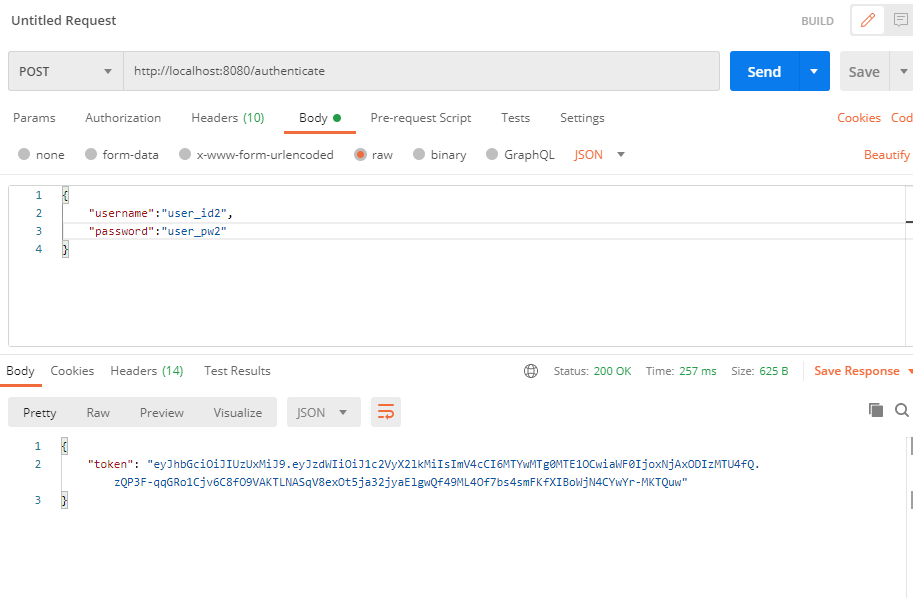Viewport: 913px width, 607px height.
Task: Open the comments icon at top right
Action: pos(900,20)
